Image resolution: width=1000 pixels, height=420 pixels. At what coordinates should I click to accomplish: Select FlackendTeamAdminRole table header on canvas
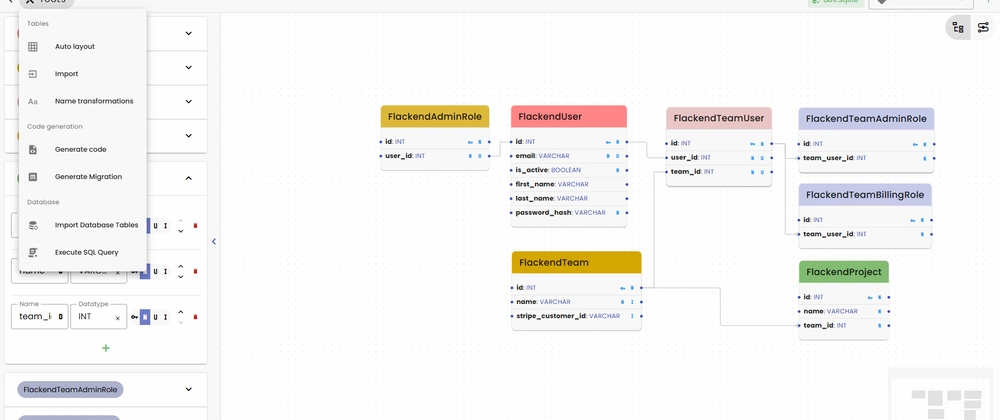click(x=866, y=119)
